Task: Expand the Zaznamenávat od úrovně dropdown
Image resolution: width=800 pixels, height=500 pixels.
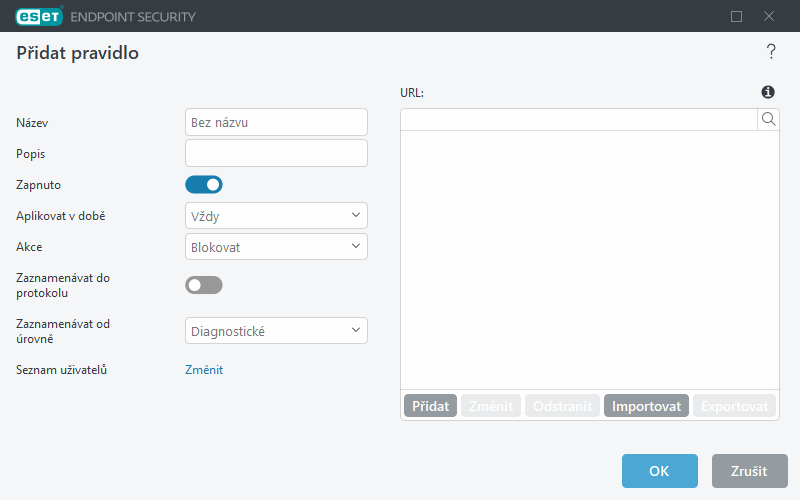Action: (x=276, y=331)
